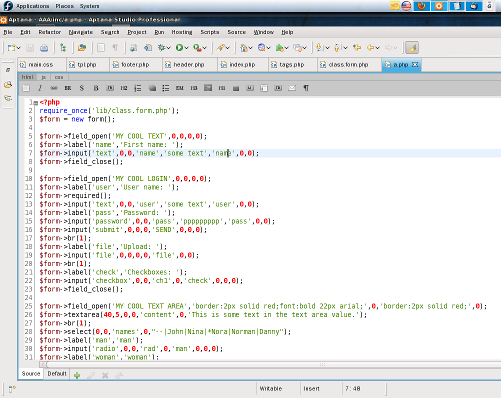Select the css toolbar tab
The image size is (501, 398).
coord(59,77)
